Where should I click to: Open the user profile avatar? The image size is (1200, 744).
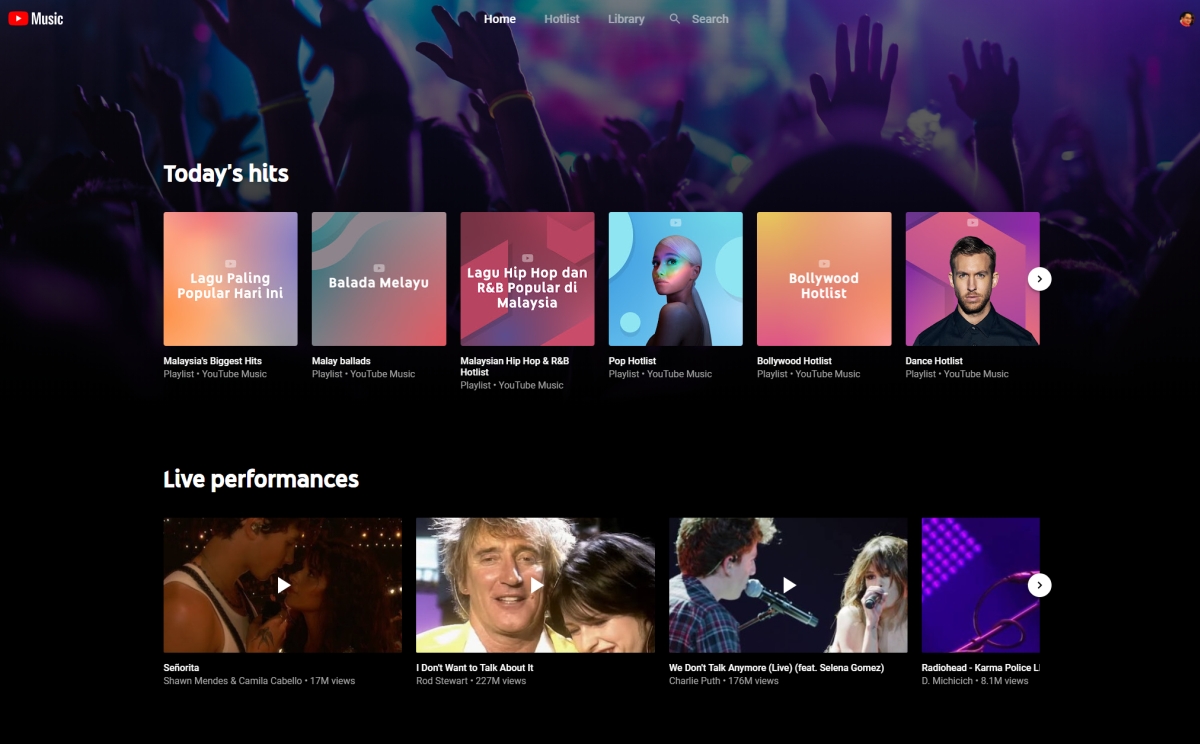[1186, 19]
